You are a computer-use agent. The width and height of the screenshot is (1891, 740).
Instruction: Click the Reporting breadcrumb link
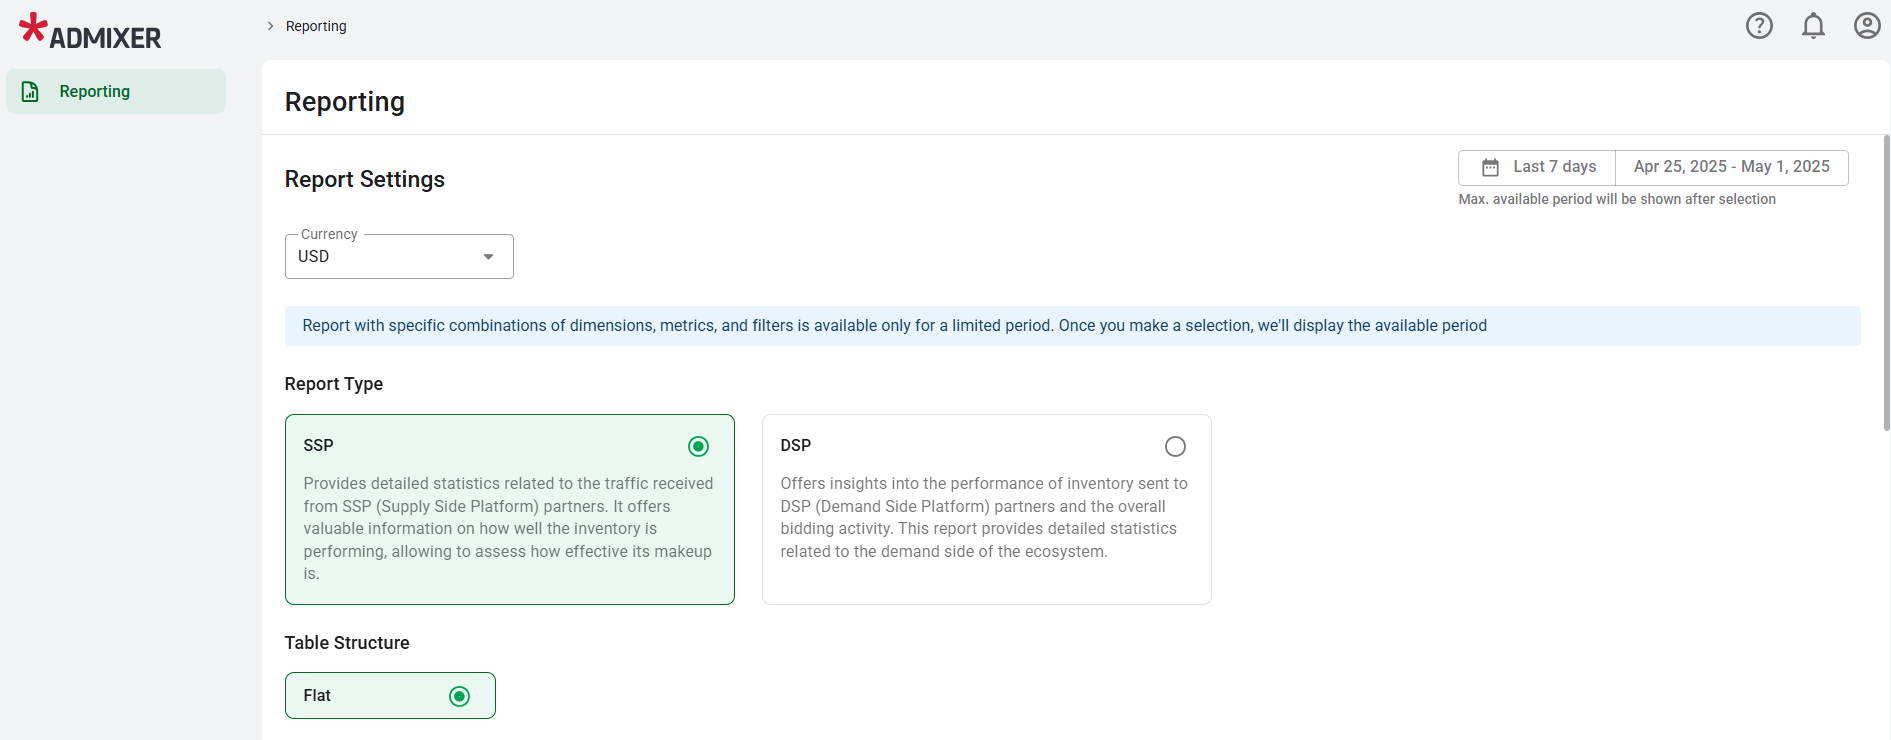tap(316, 26)
